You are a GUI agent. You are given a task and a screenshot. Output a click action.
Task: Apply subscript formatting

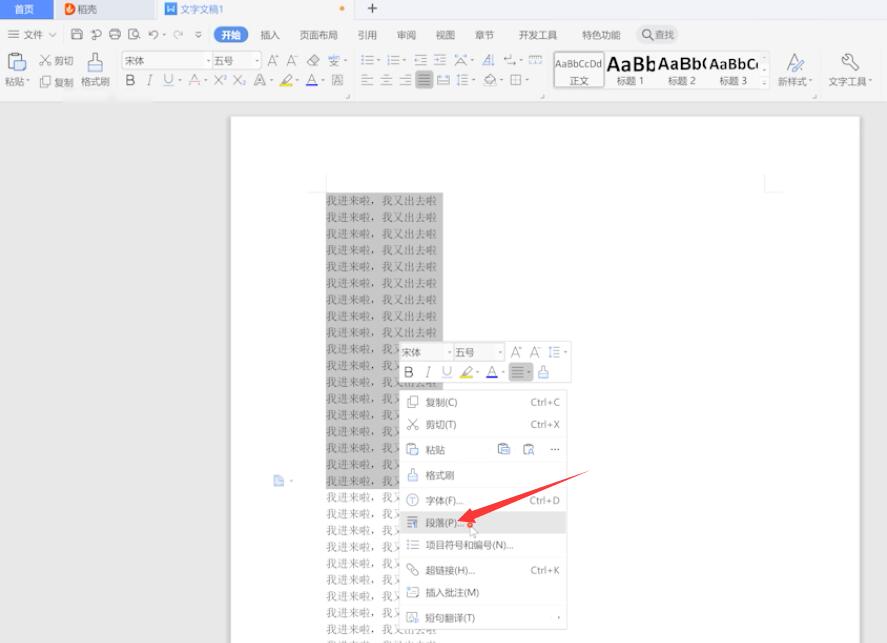point(239,80)
